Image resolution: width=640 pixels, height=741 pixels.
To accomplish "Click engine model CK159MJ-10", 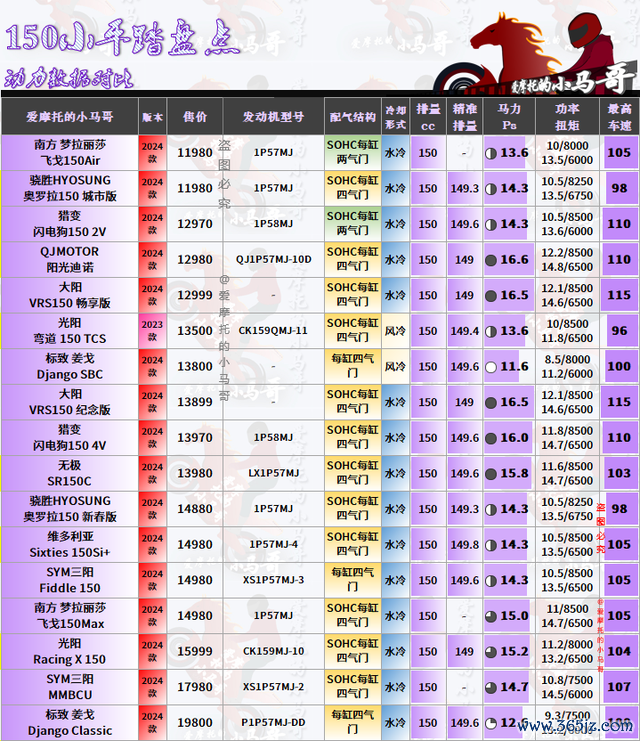I will click(x=274, y=652).
